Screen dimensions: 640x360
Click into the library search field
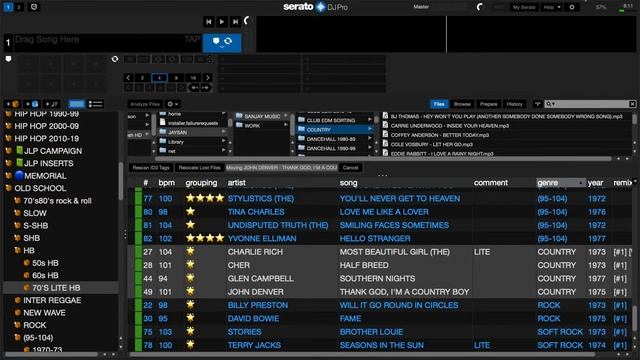coord(589,104)
